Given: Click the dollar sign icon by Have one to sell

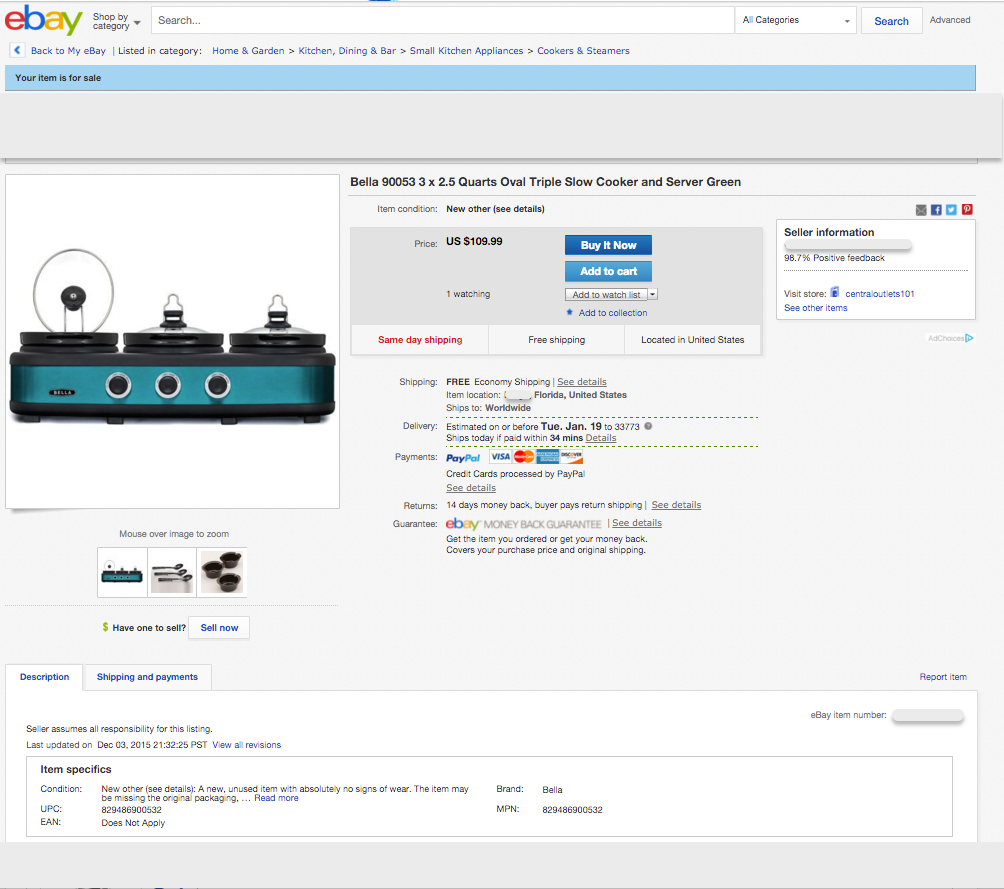Looking at the screenshot, I should click(x=105, y=627).
